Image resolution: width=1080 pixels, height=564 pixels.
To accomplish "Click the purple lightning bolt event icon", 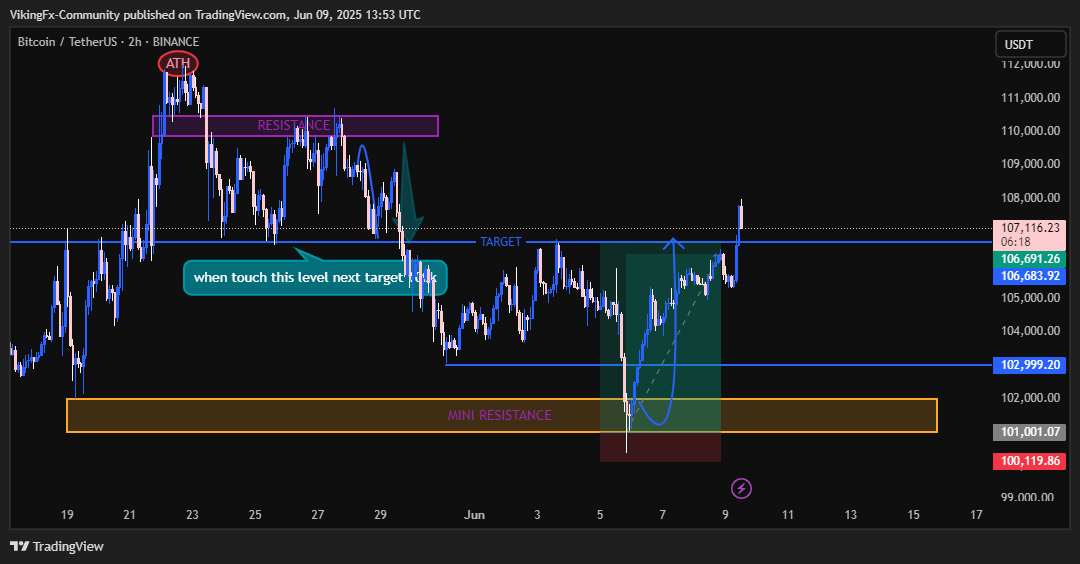I will tap(741, 489).
